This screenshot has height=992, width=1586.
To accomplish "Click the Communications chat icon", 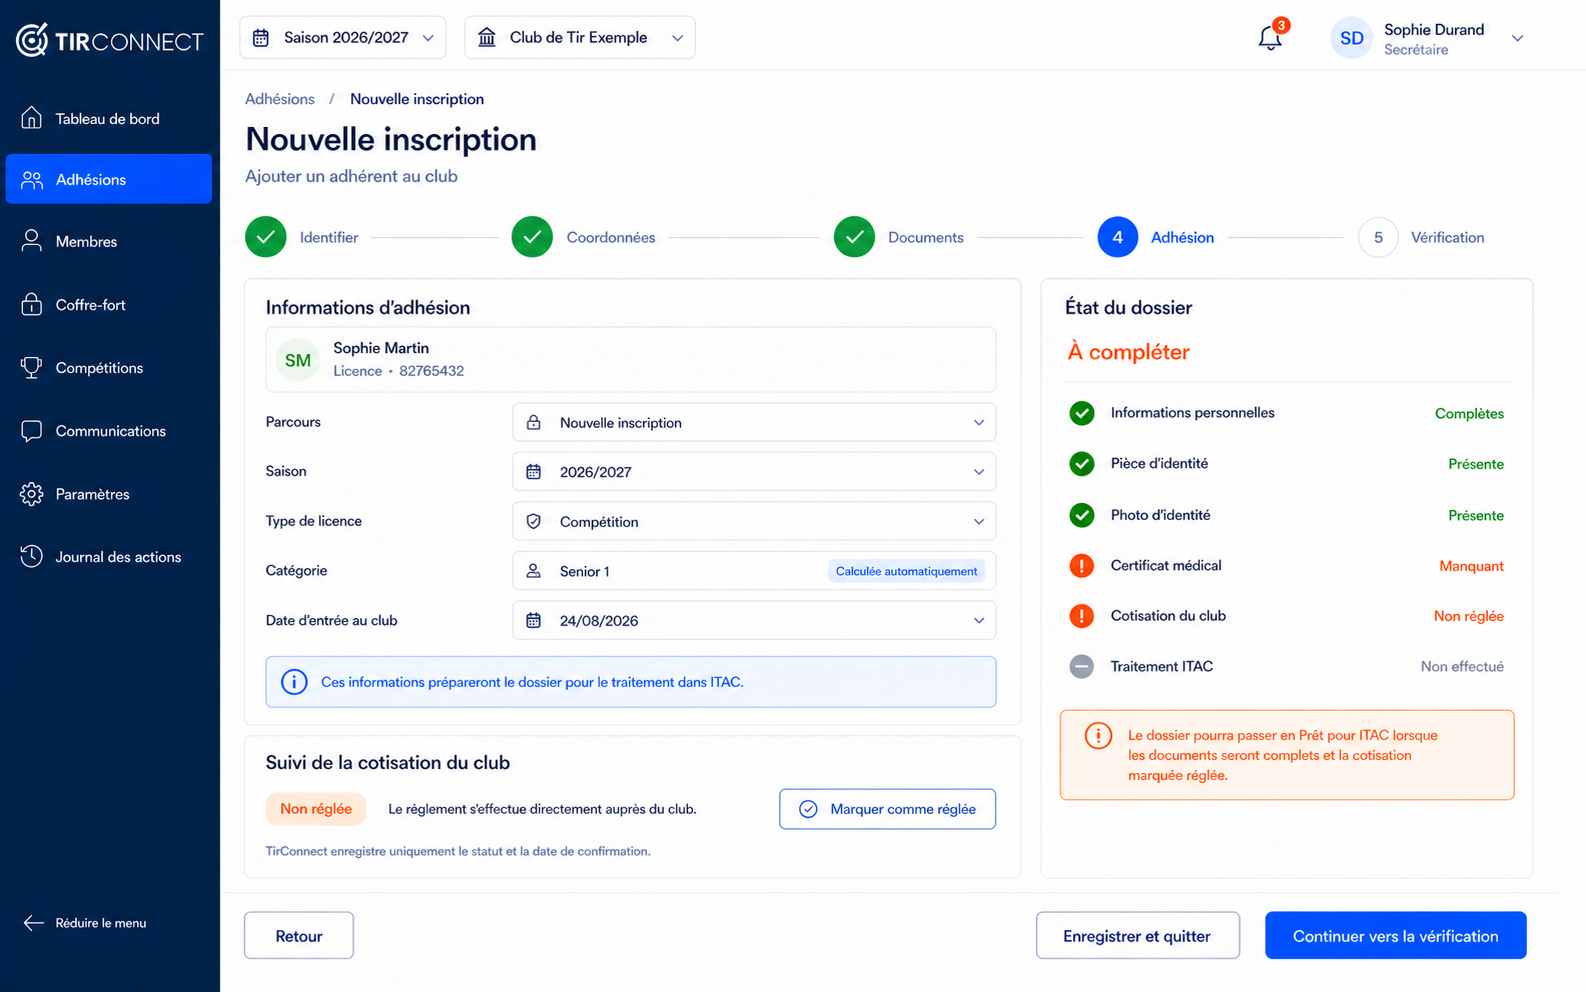I will click(x=32, y=430).
